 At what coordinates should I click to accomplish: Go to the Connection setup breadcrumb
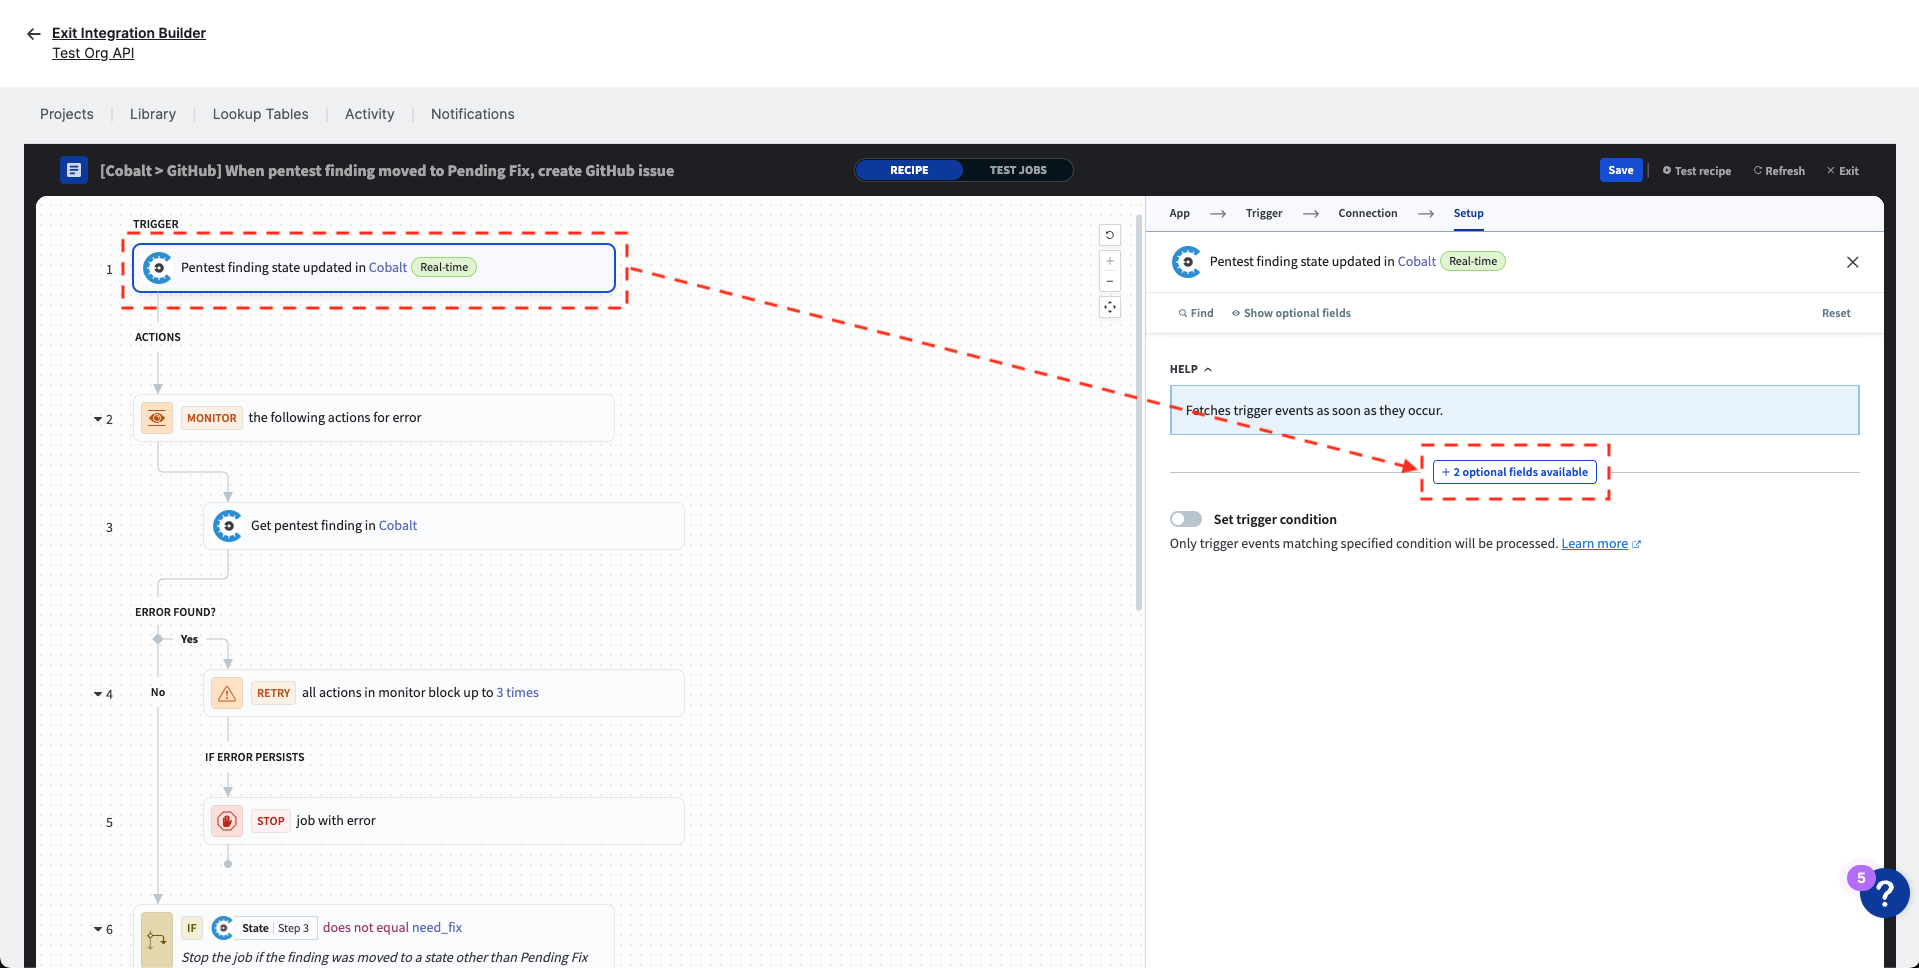(x=1368, y=213)
